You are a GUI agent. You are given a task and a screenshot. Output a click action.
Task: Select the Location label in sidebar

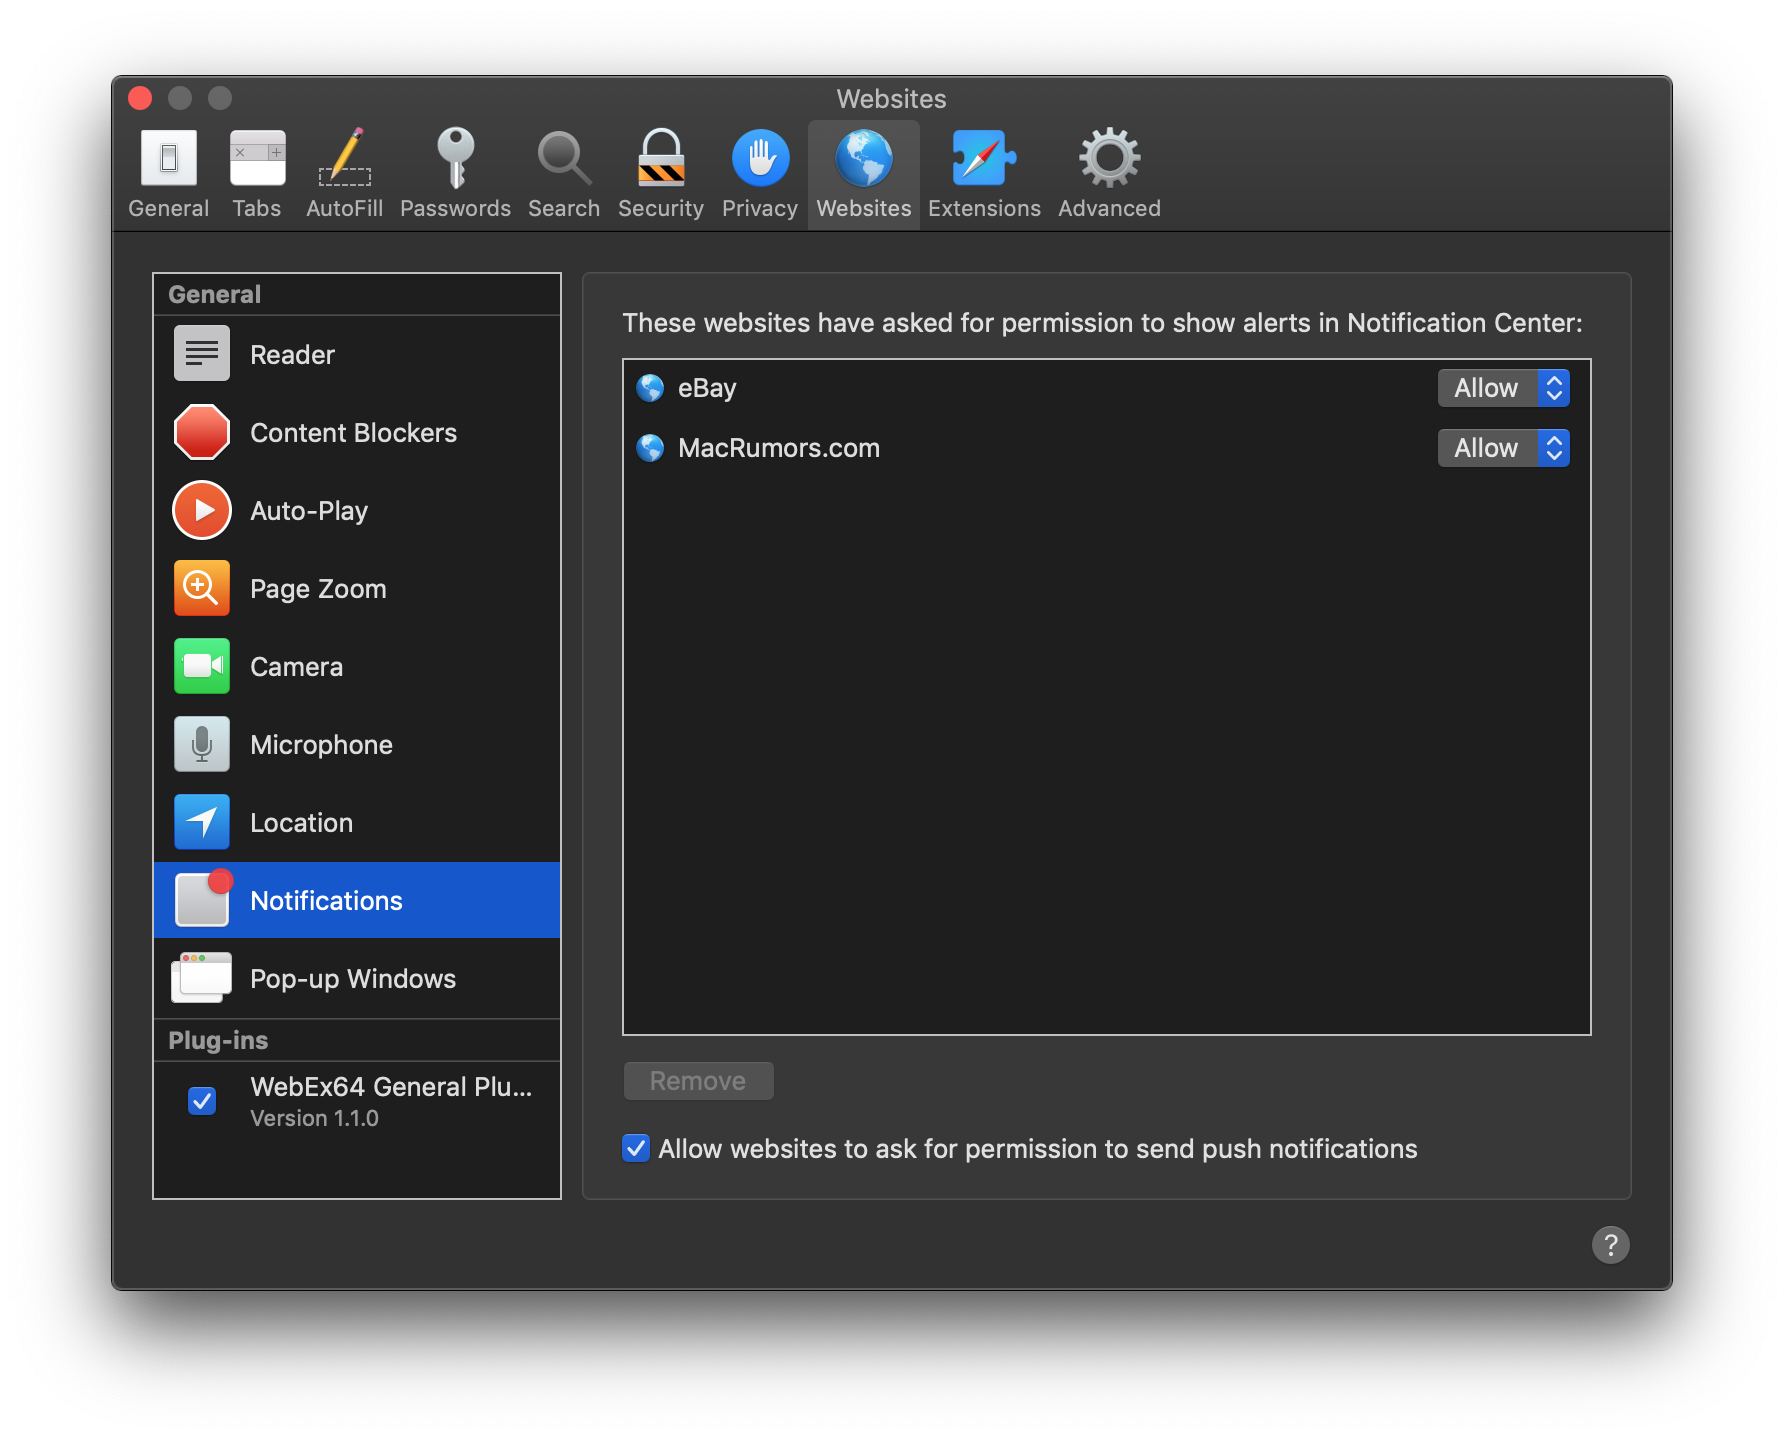(x=301, y=822)
